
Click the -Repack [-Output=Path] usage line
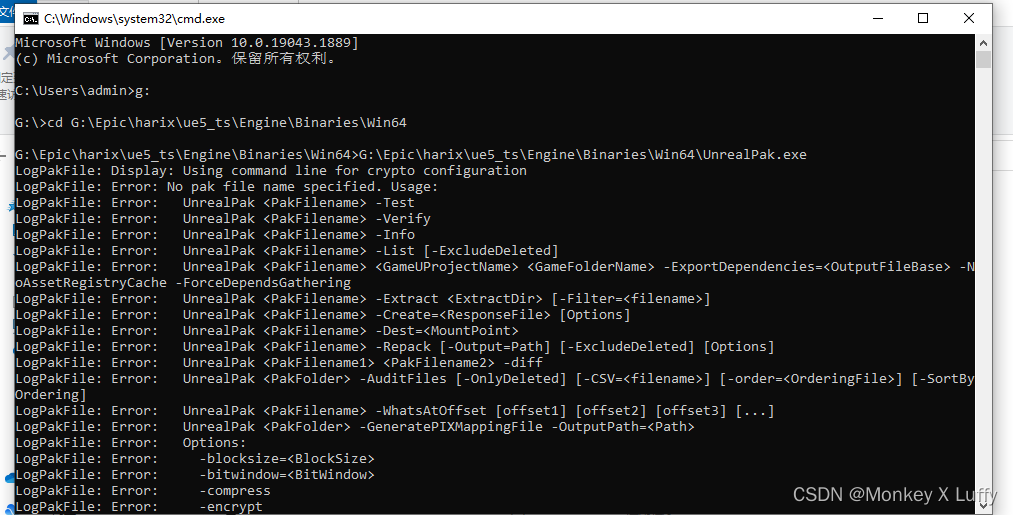click(x=395, y=347)
